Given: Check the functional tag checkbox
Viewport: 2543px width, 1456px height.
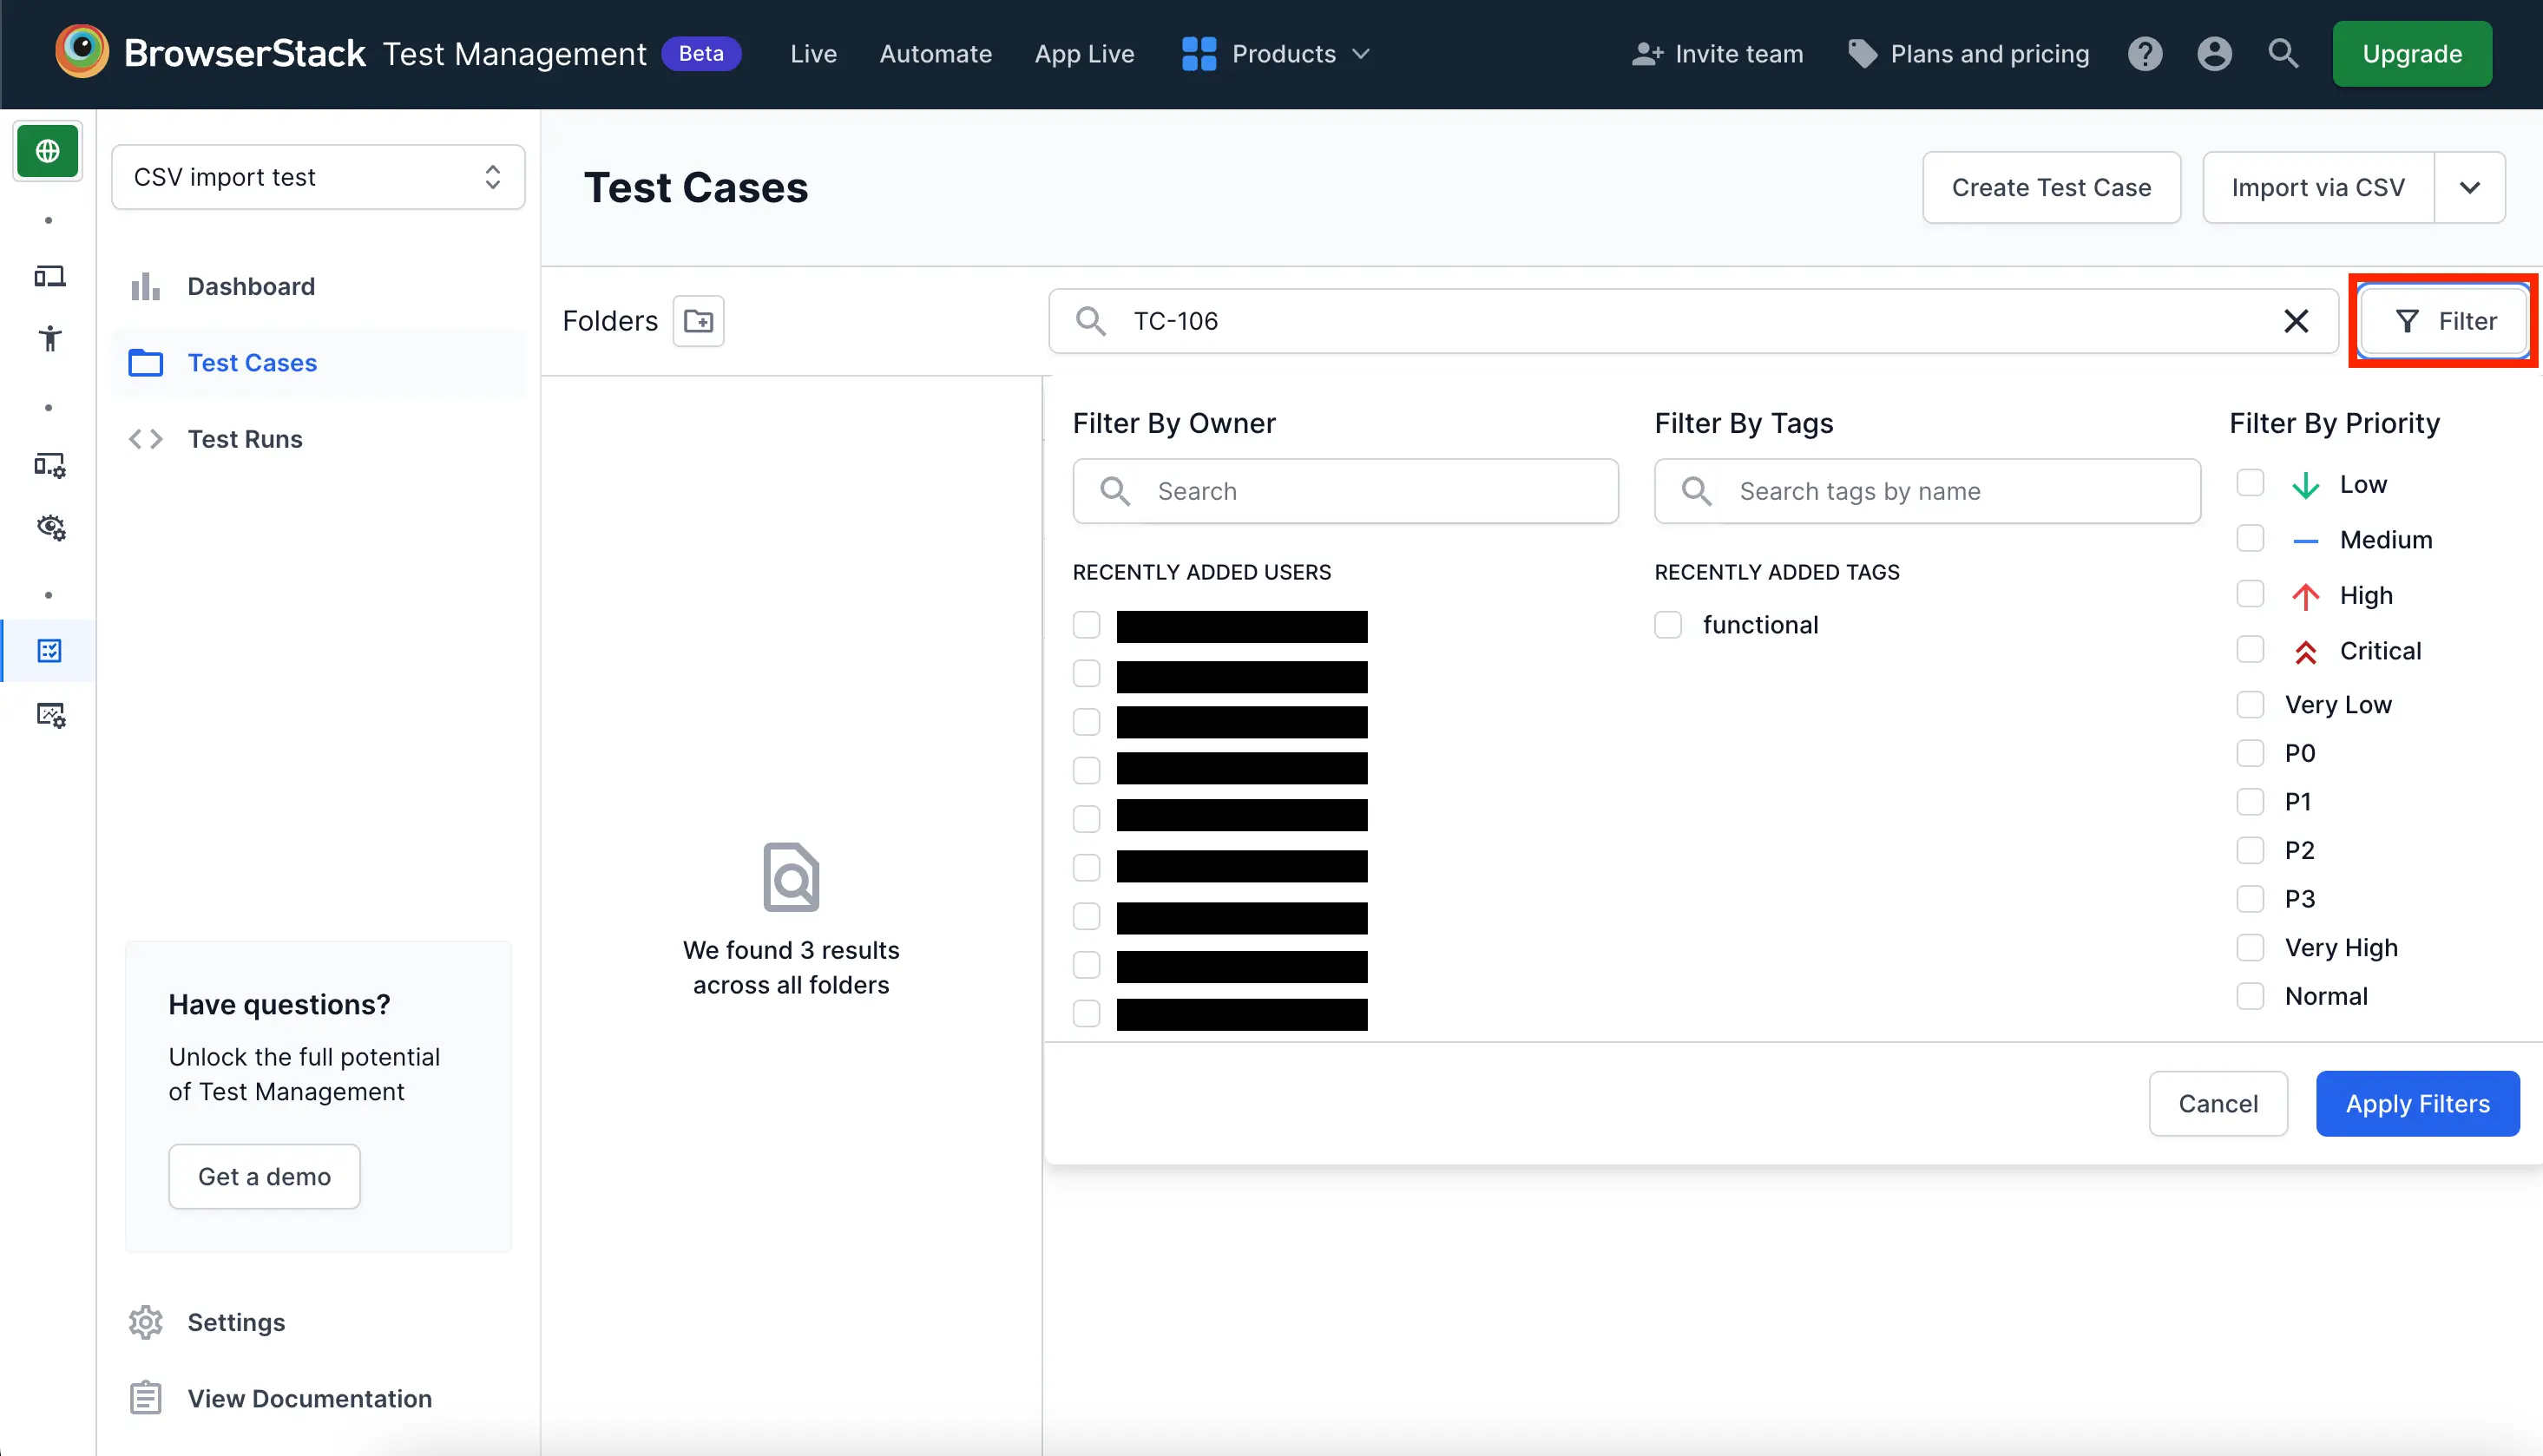Looking at the screenshot, I should [1668, 625].
